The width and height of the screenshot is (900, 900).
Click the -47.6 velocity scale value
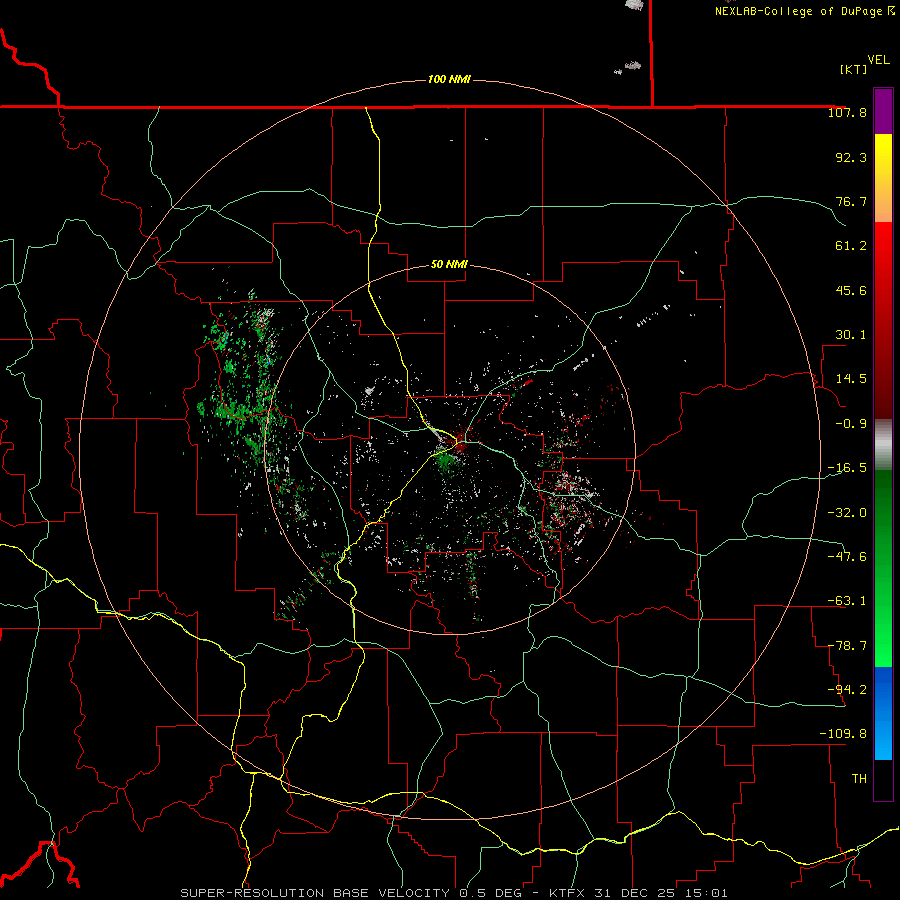(x=847, y=556)
